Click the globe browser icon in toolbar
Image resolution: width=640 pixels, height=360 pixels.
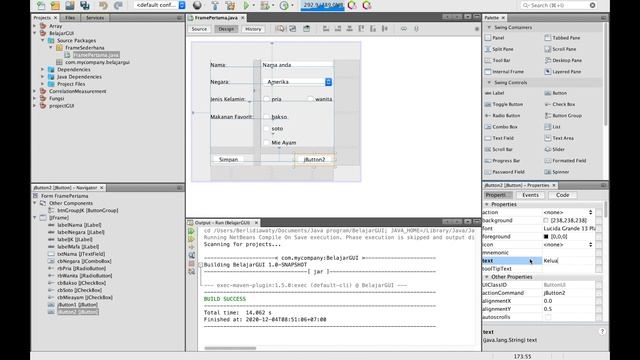click(197, 5)
